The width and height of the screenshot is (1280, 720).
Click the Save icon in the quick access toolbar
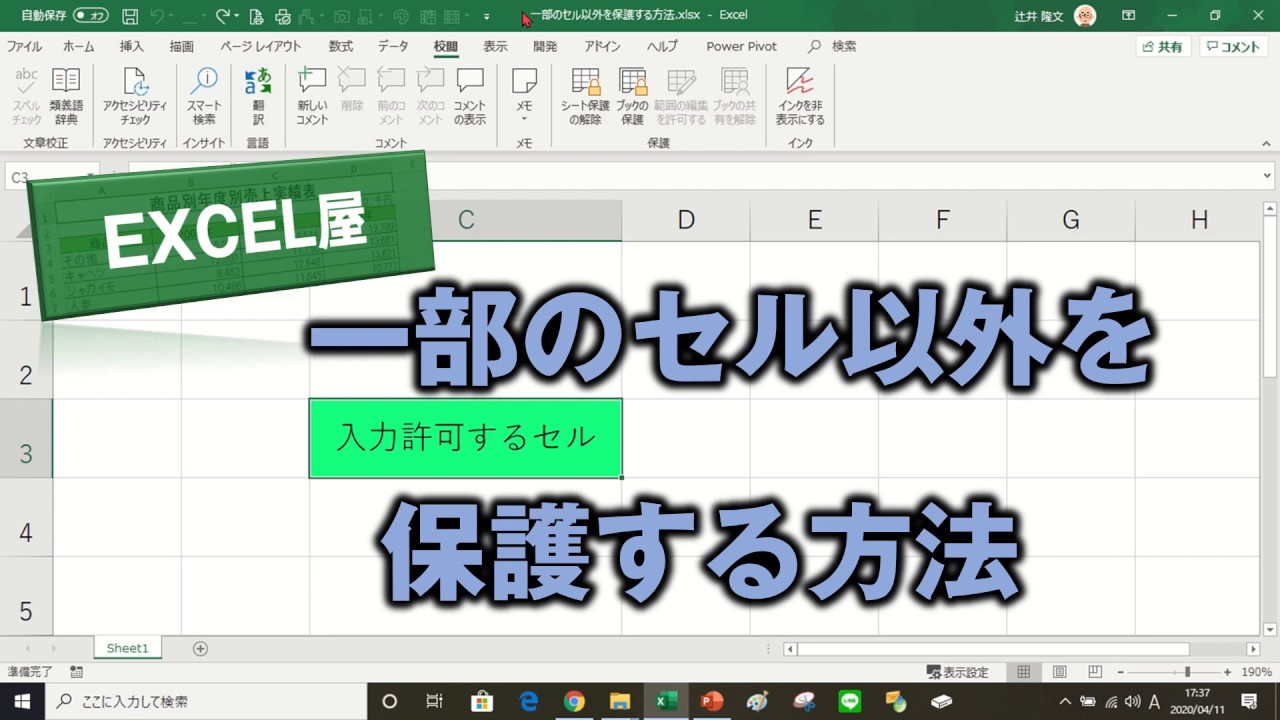pos(130,16)
